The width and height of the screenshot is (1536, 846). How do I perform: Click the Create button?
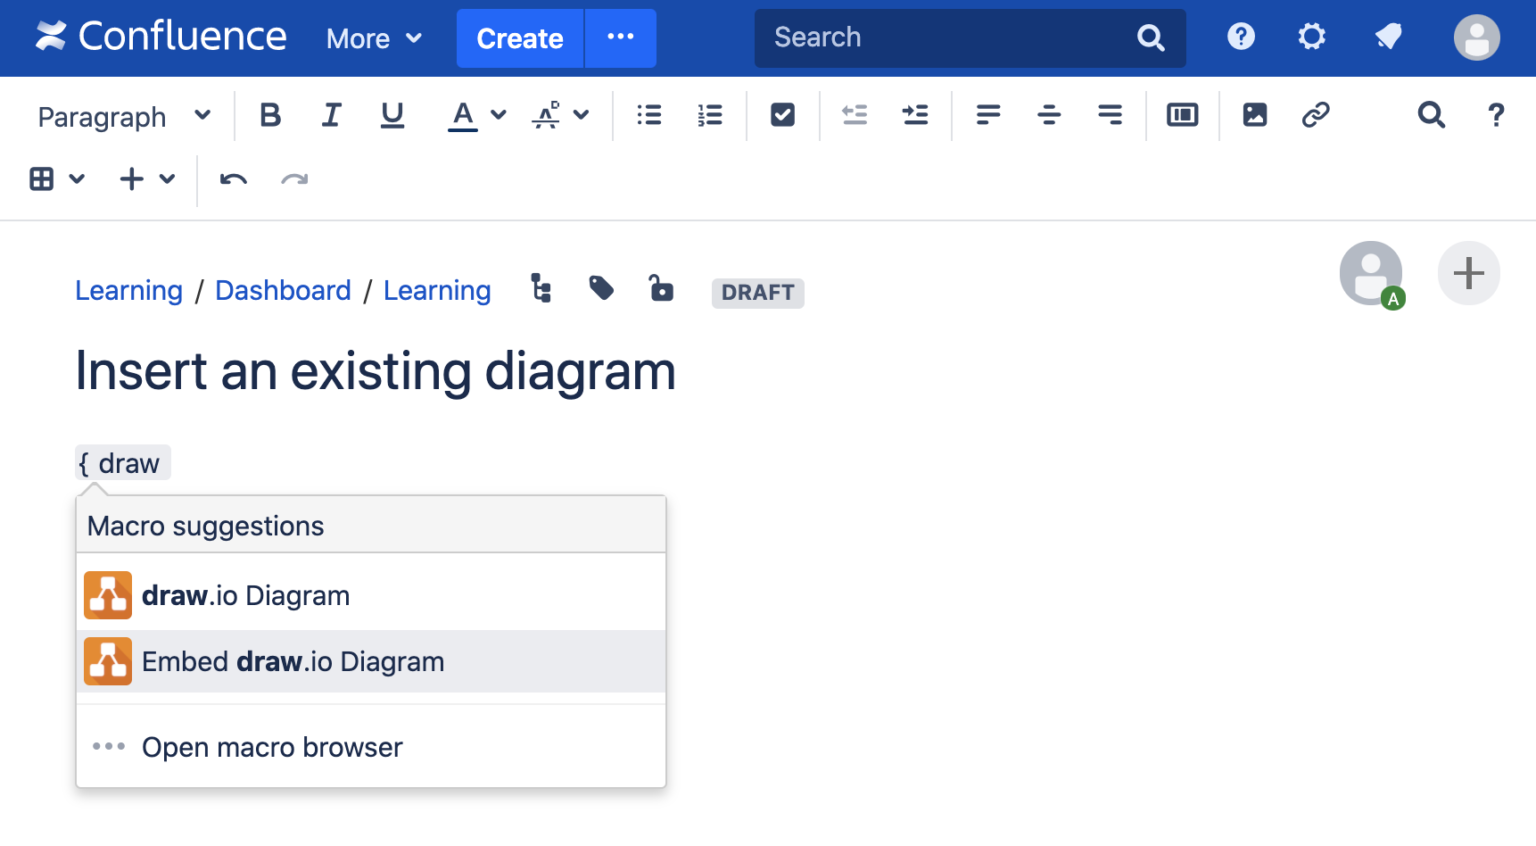519,38
